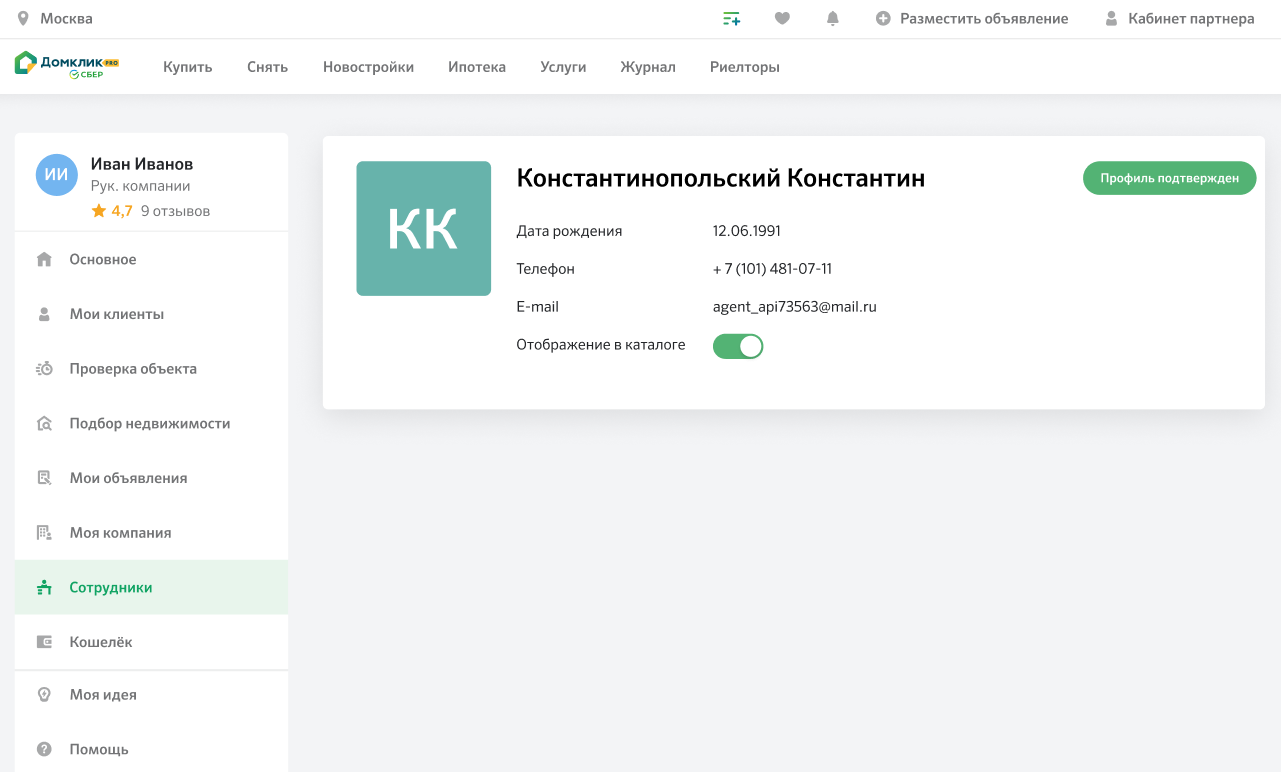Screen dimensions: 1281x772
Task: Click the person icon beside Кабинет партнера
Action: coord(1111,18)
